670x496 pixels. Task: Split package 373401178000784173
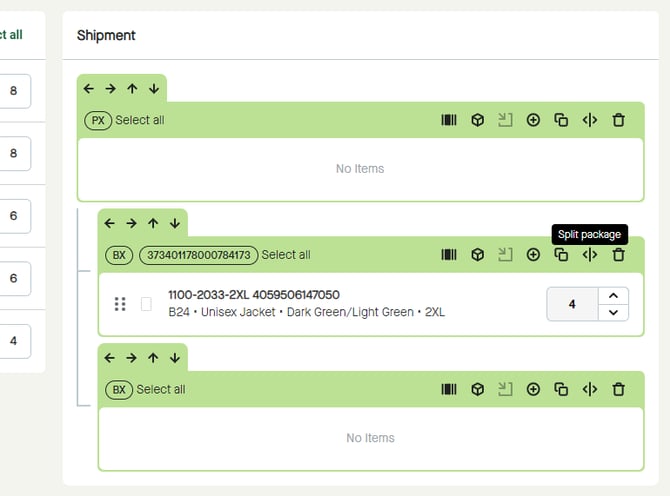590,255
